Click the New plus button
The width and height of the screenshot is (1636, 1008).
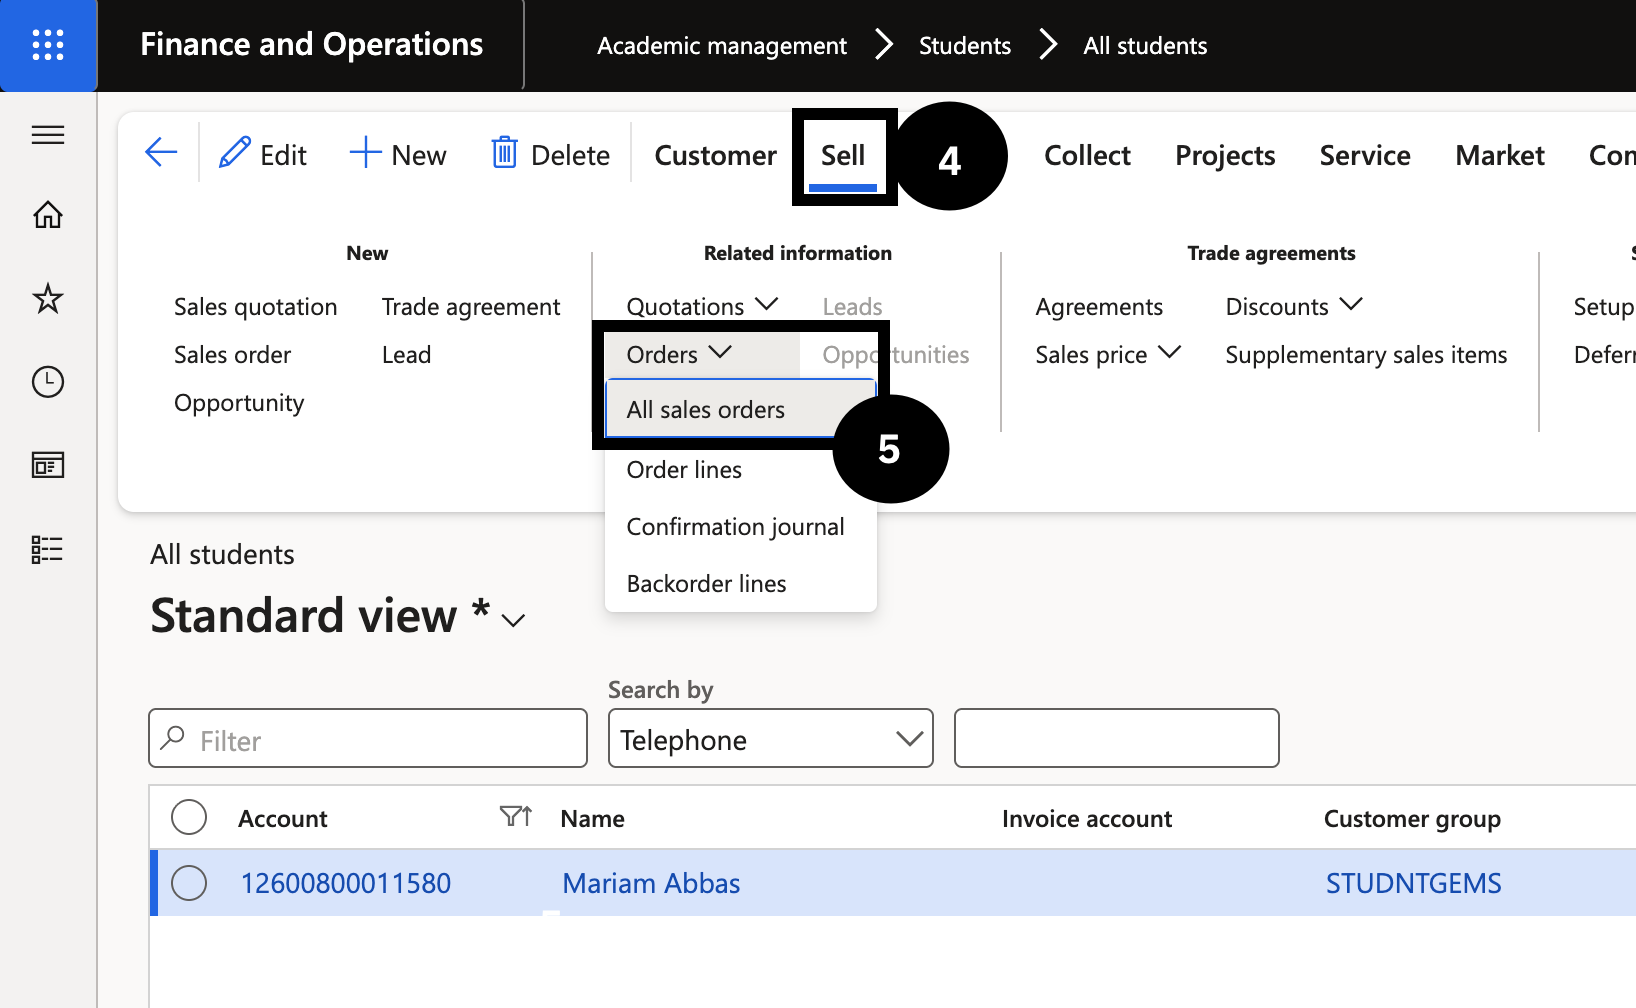[x=398, y=154]
